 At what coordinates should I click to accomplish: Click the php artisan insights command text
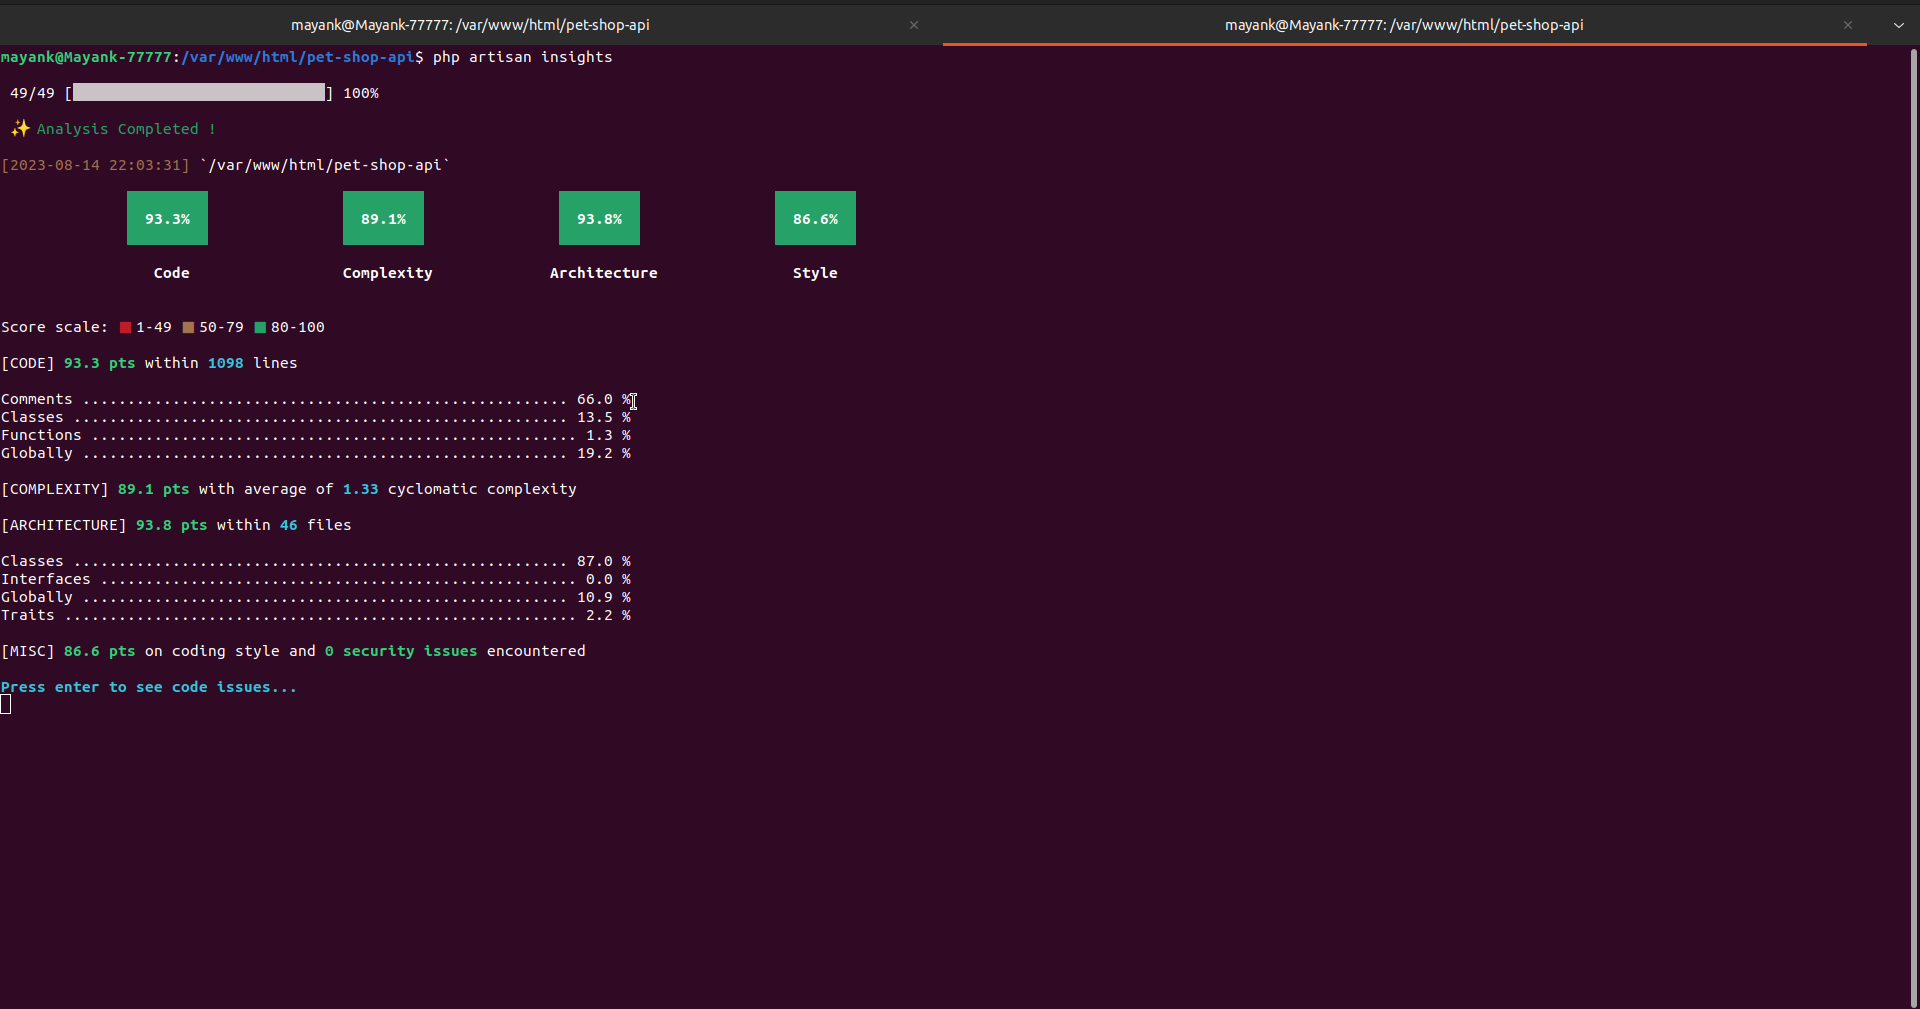522,57
